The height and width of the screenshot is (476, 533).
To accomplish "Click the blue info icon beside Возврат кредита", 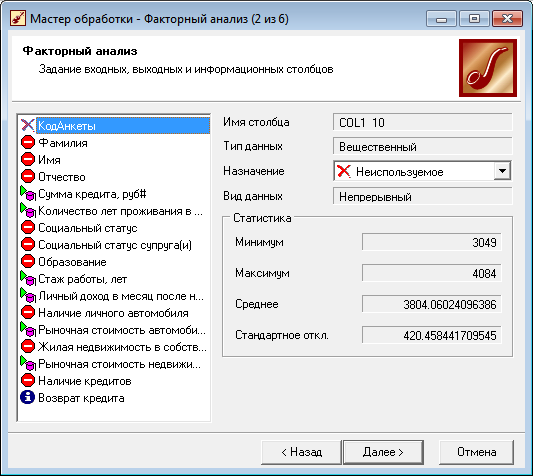I will [28, 397].
